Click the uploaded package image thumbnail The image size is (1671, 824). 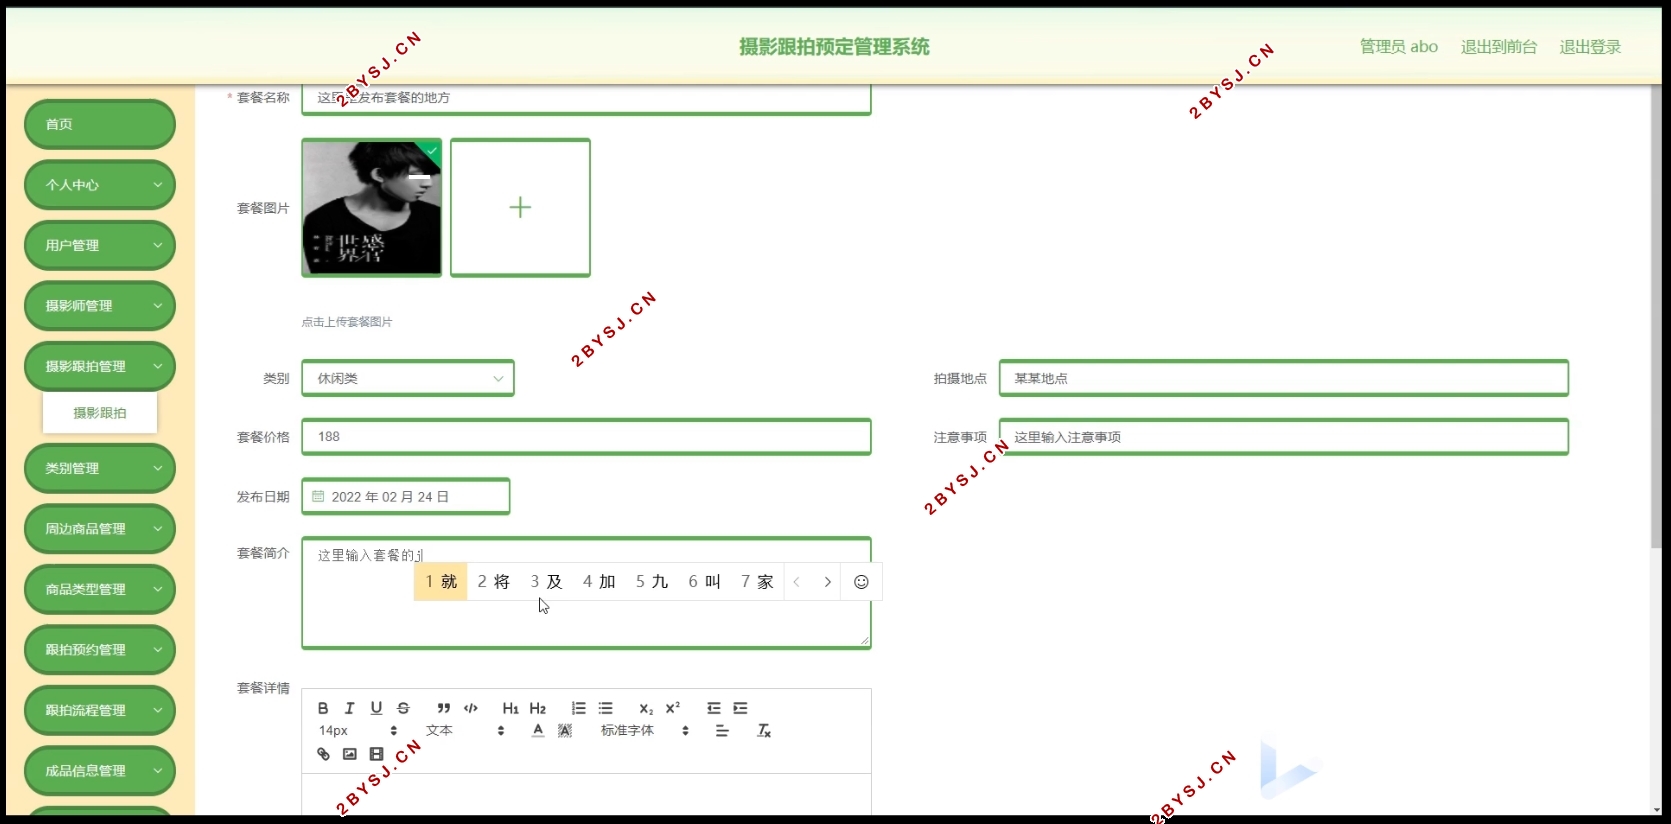pos(371,208)
